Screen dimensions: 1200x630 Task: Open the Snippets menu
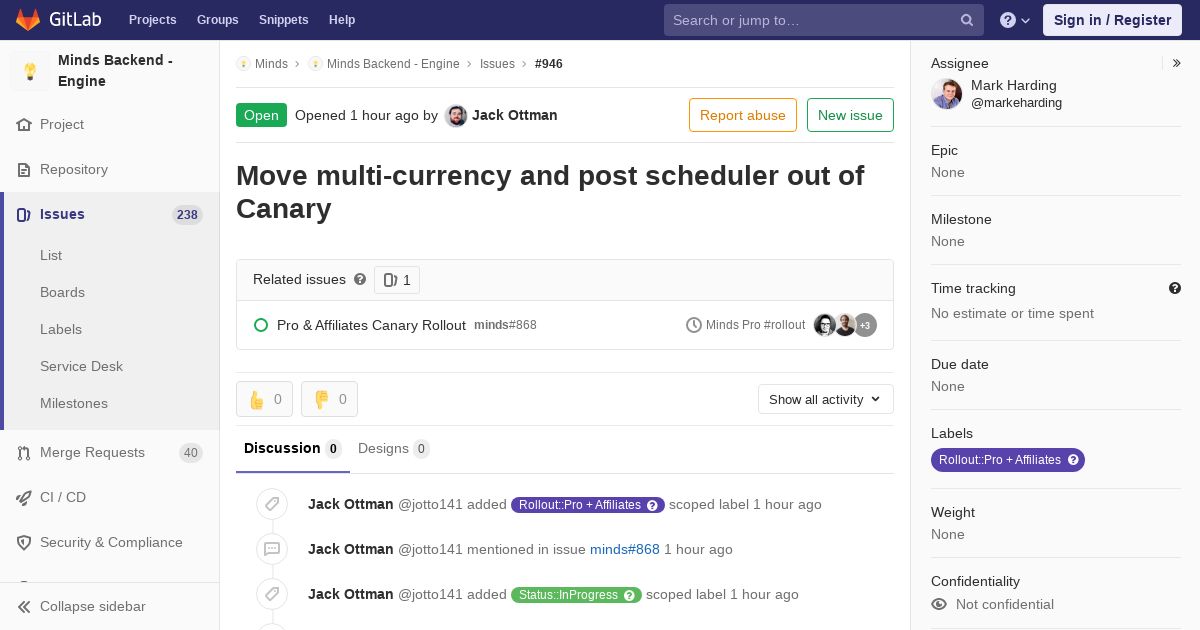[x=284, y=20]
